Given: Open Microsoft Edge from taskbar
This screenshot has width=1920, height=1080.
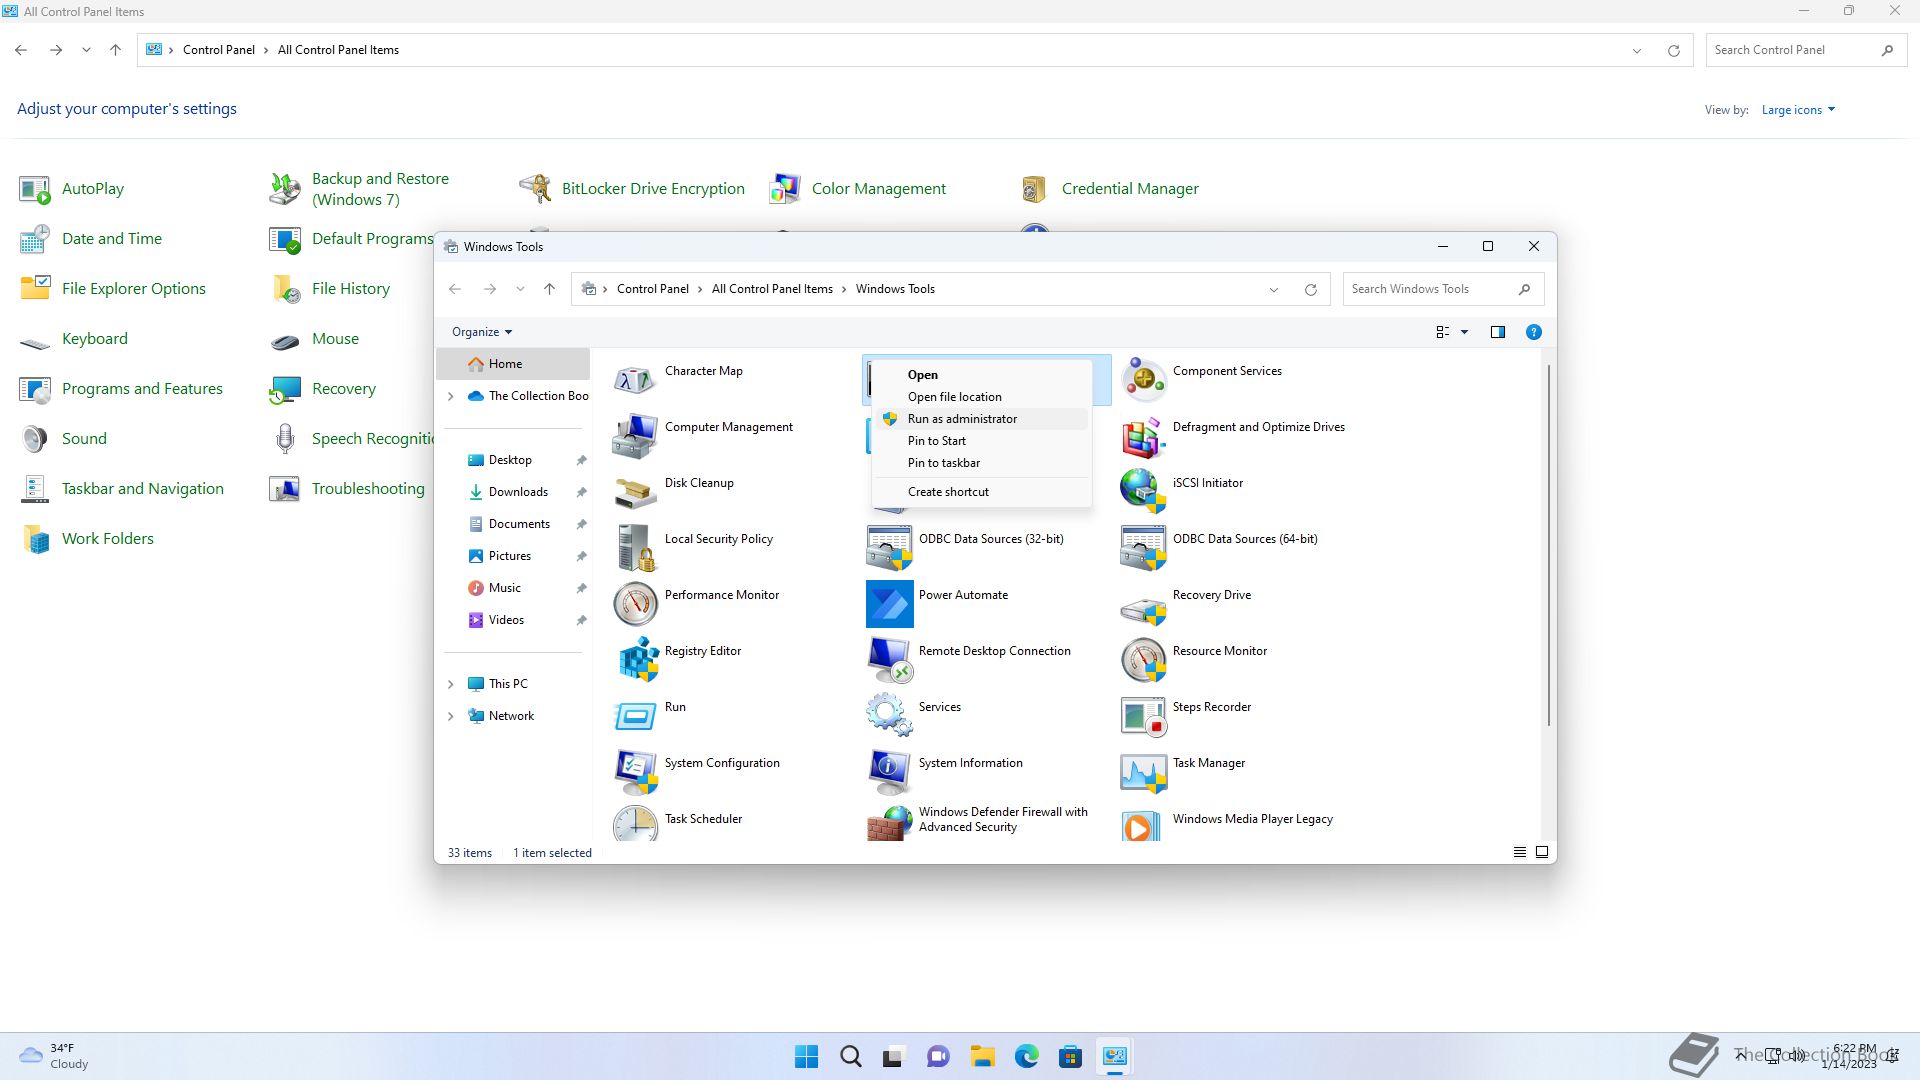Looking at the screenshot, I should tap(1027, 1057).
